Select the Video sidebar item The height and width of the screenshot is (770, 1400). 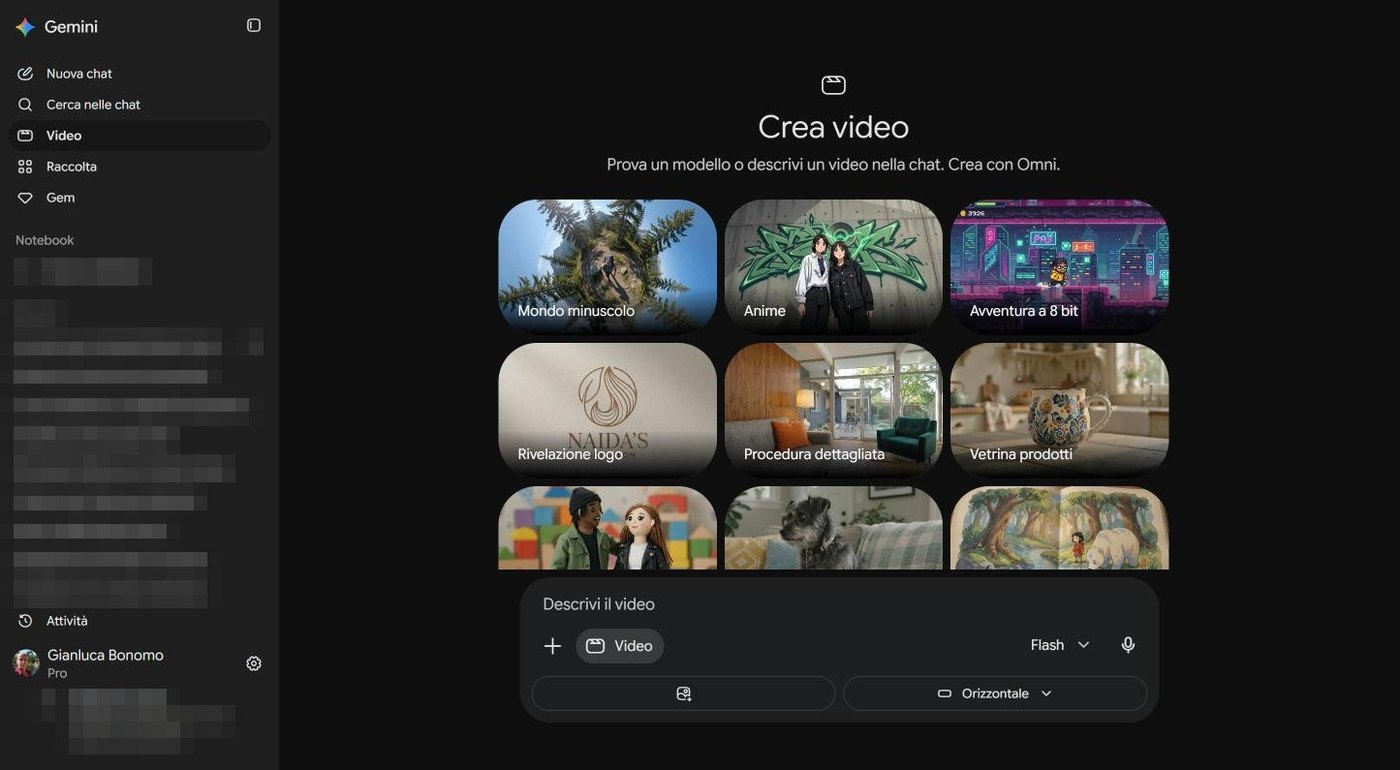pyautogui.click(x=139, y=136)
